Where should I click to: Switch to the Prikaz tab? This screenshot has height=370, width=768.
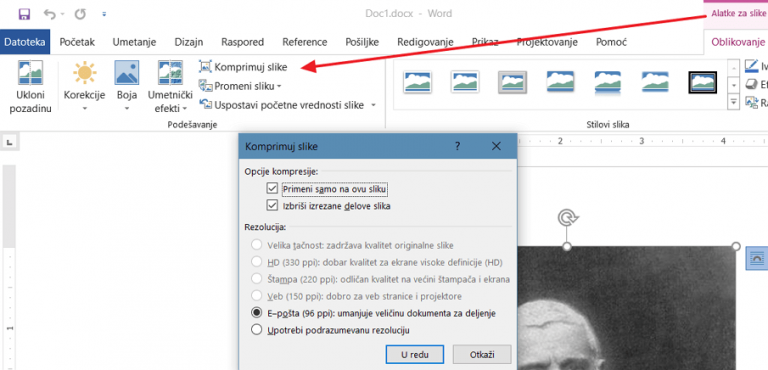click(485, 42)
